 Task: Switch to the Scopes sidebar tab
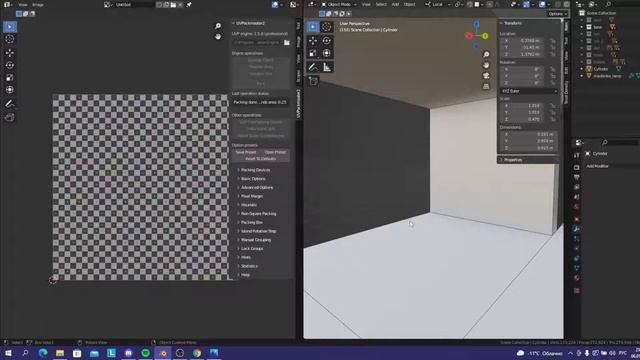(298, 76)
